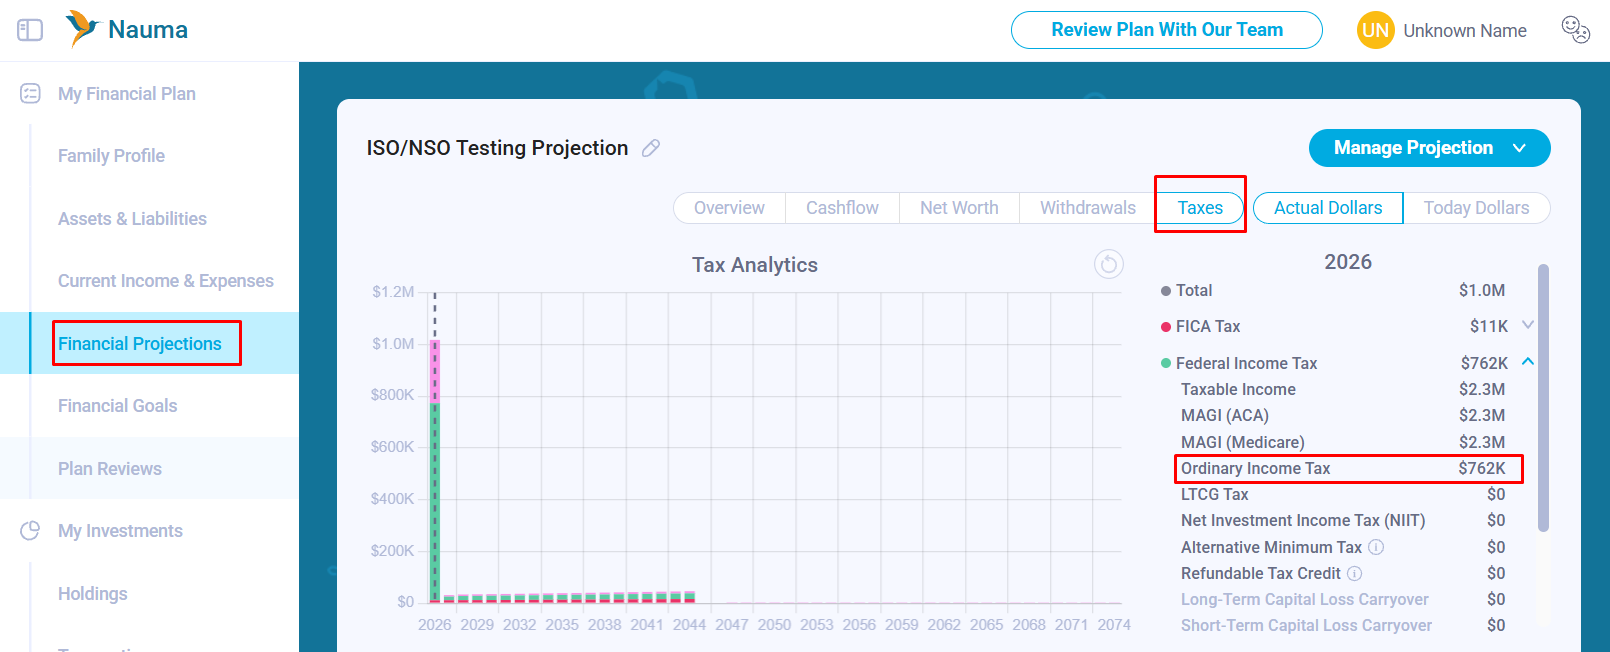Switch to Actual Dollars view

[x=1328, y=208]
